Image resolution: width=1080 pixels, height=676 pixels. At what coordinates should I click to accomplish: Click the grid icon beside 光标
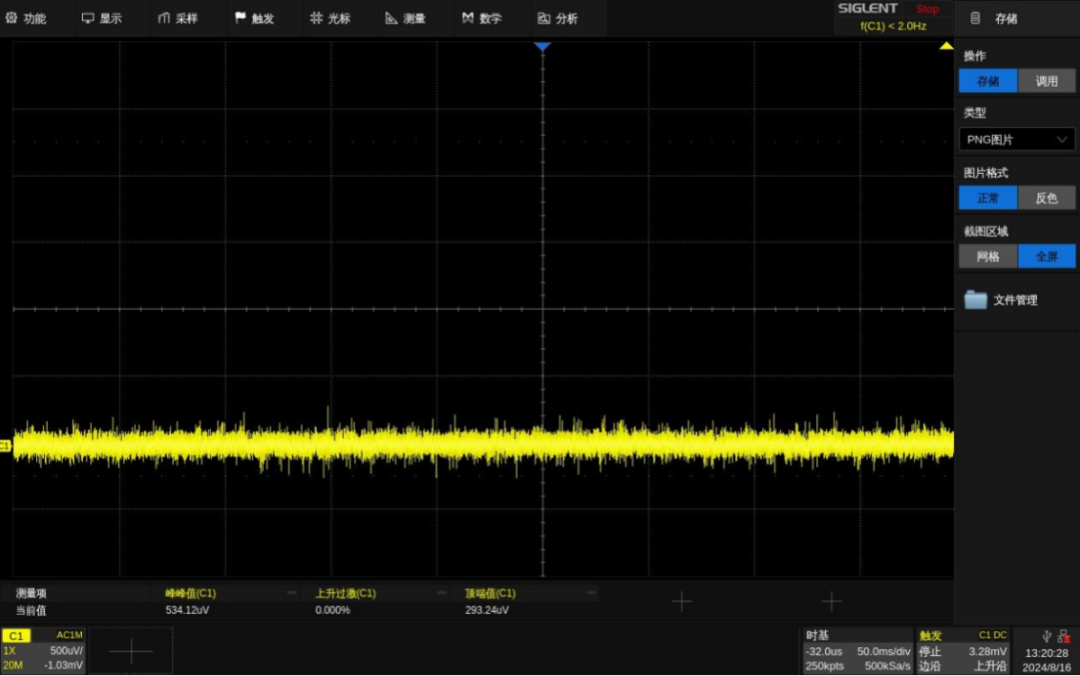coord(316,18)
